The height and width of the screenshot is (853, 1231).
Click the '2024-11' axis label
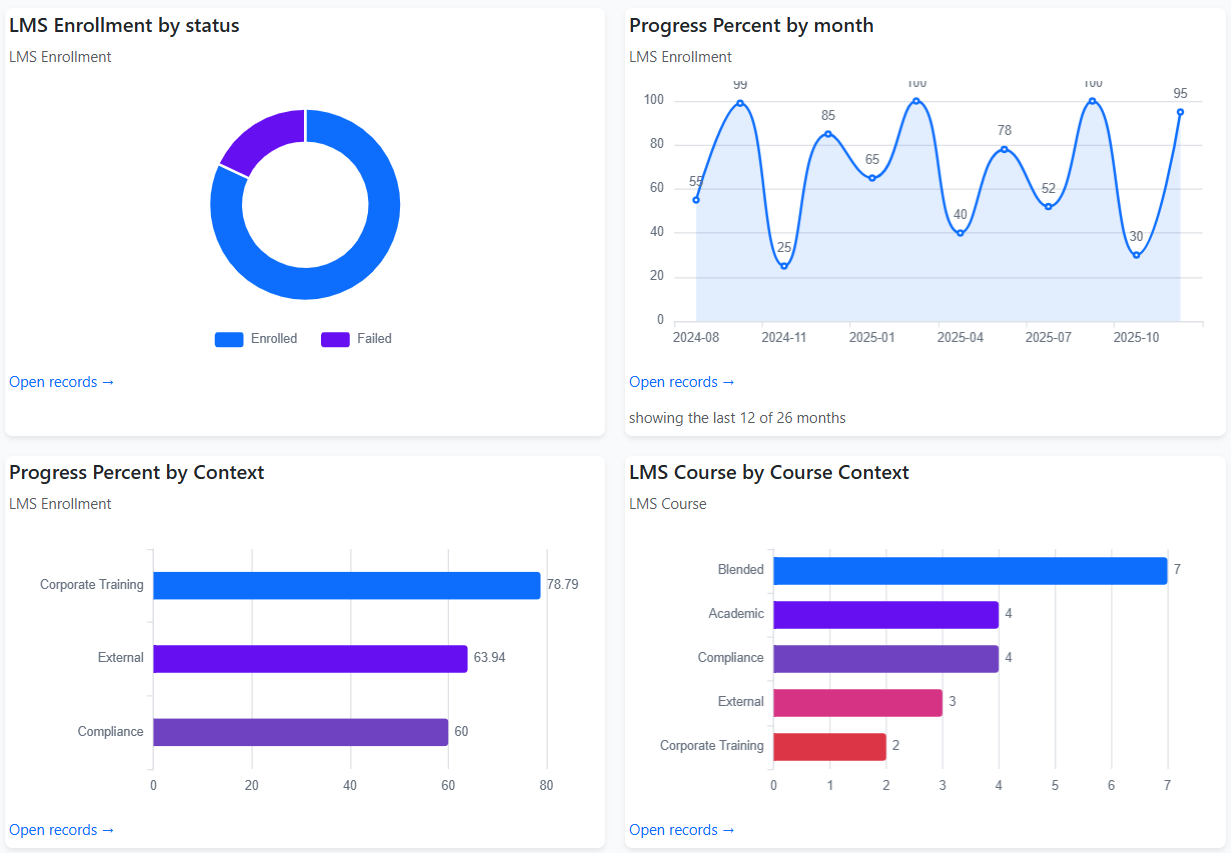tap(784, 338)
